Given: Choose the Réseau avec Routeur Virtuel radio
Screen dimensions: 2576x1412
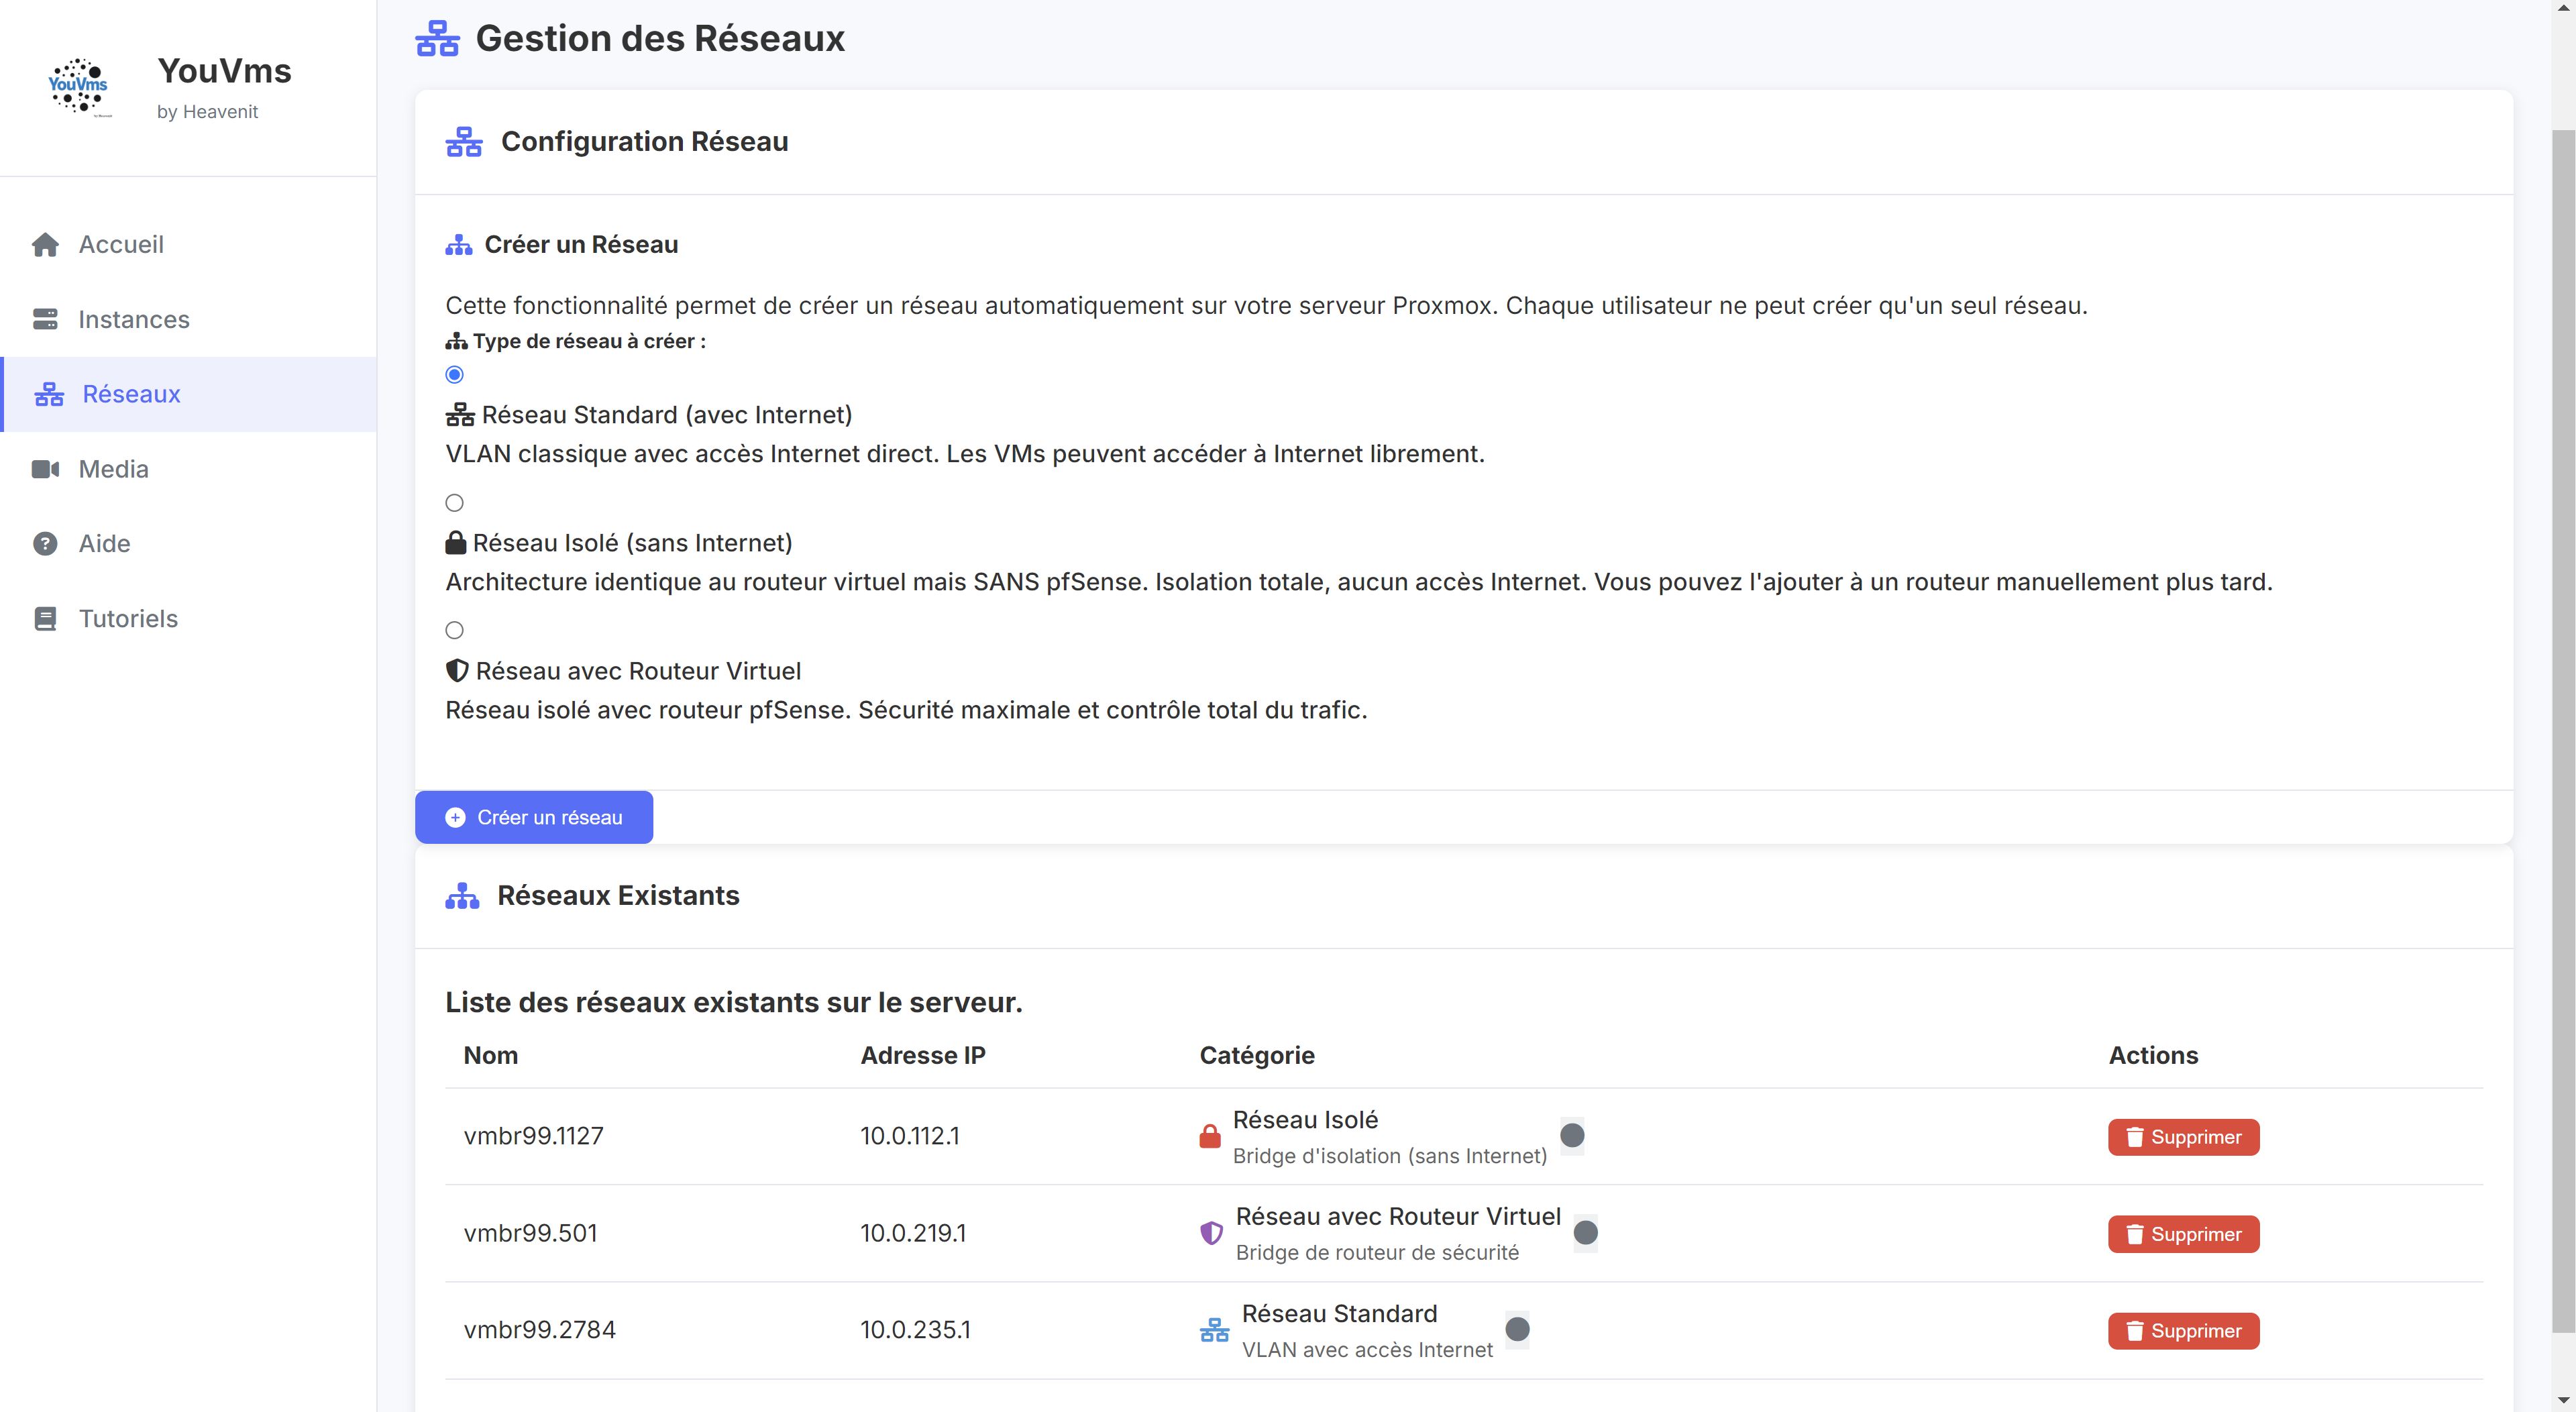Looking at the screenshot, I should pos(454,630).
